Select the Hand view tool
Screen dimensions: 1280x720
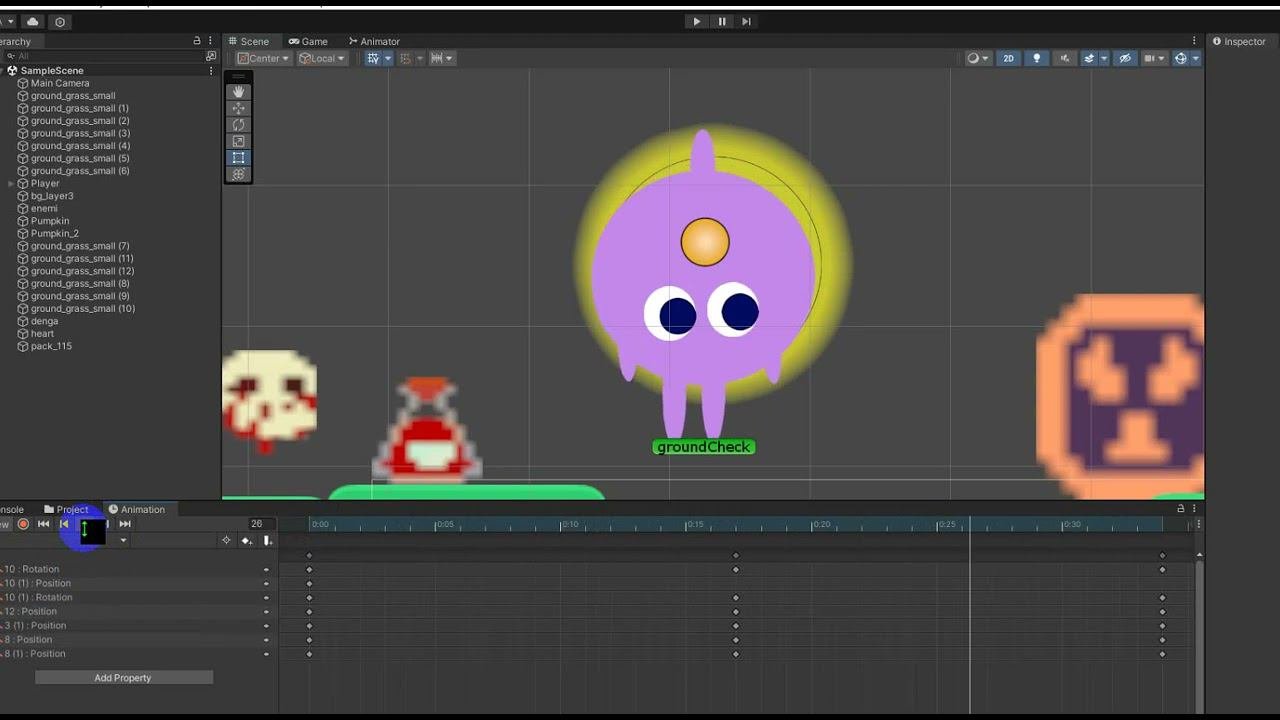[238, 92]
